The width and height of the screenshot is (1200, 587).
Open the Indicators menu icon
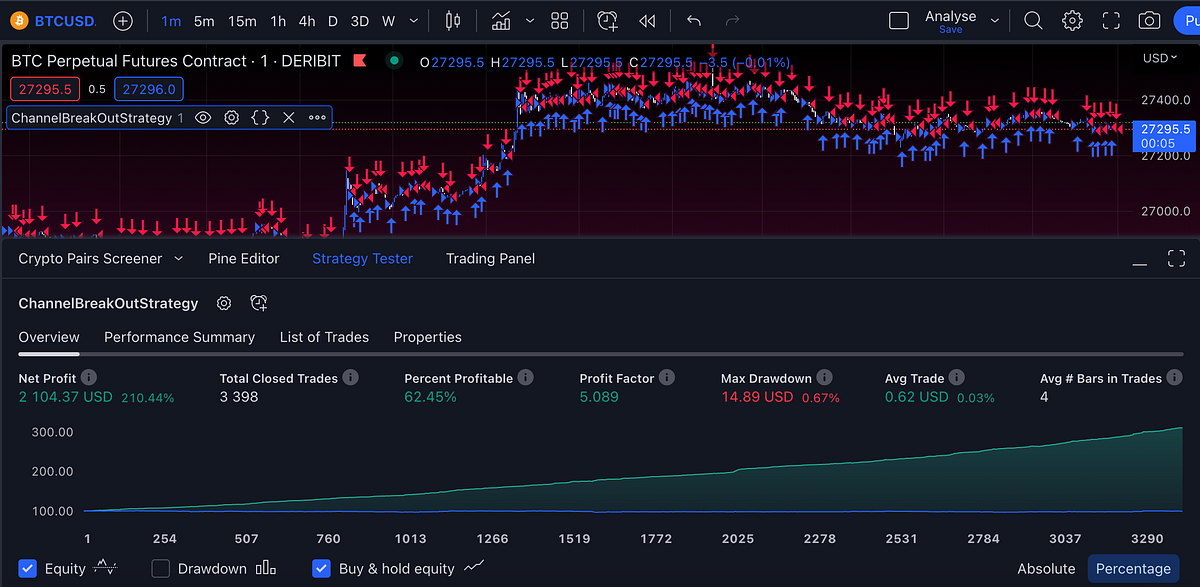coord(503,20)
